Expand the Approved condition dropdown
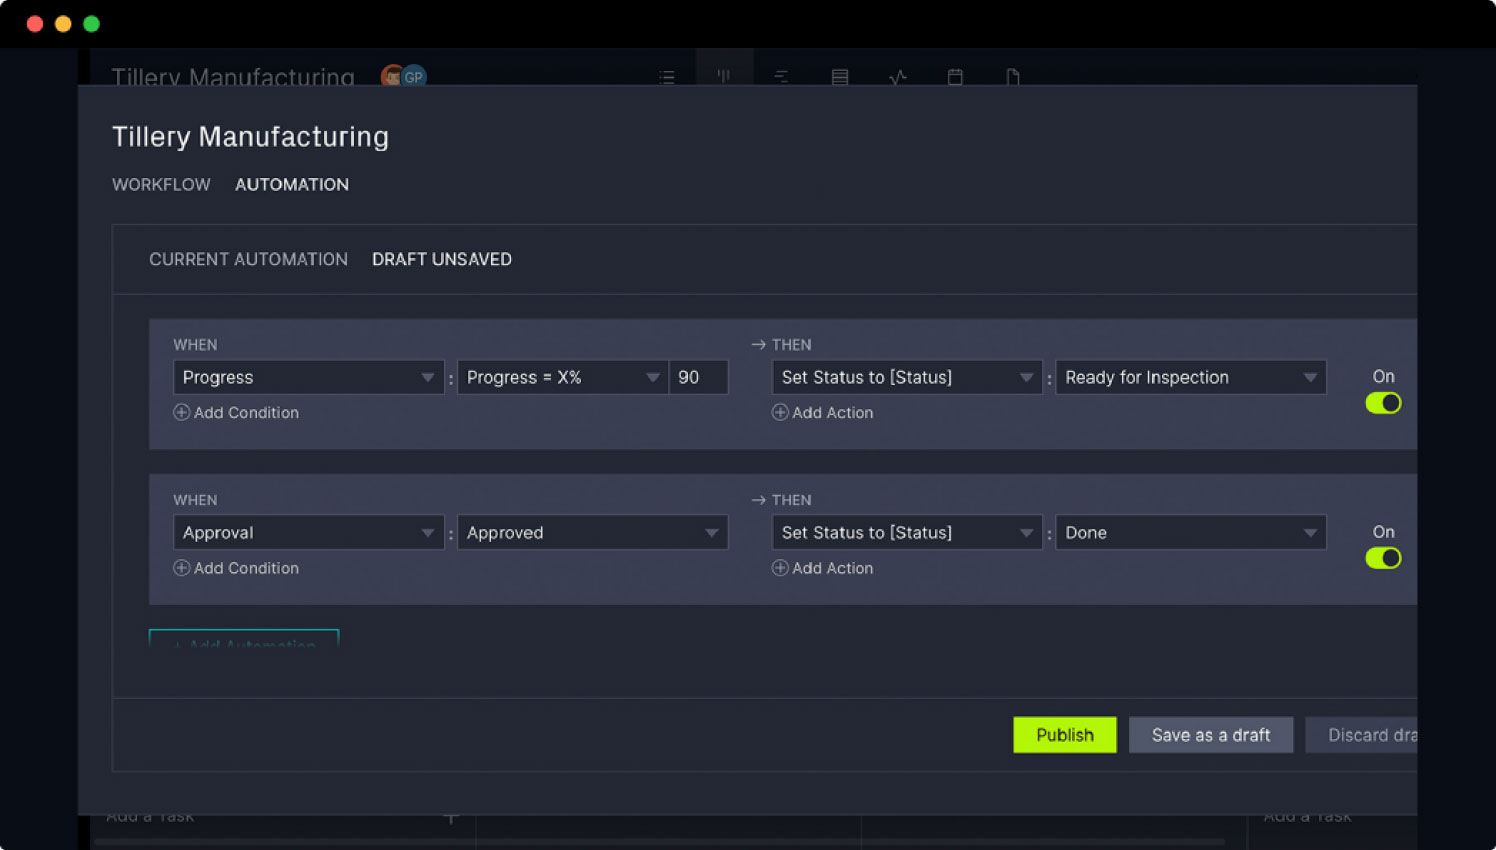1496x850 pixels. tap(592, 532)
